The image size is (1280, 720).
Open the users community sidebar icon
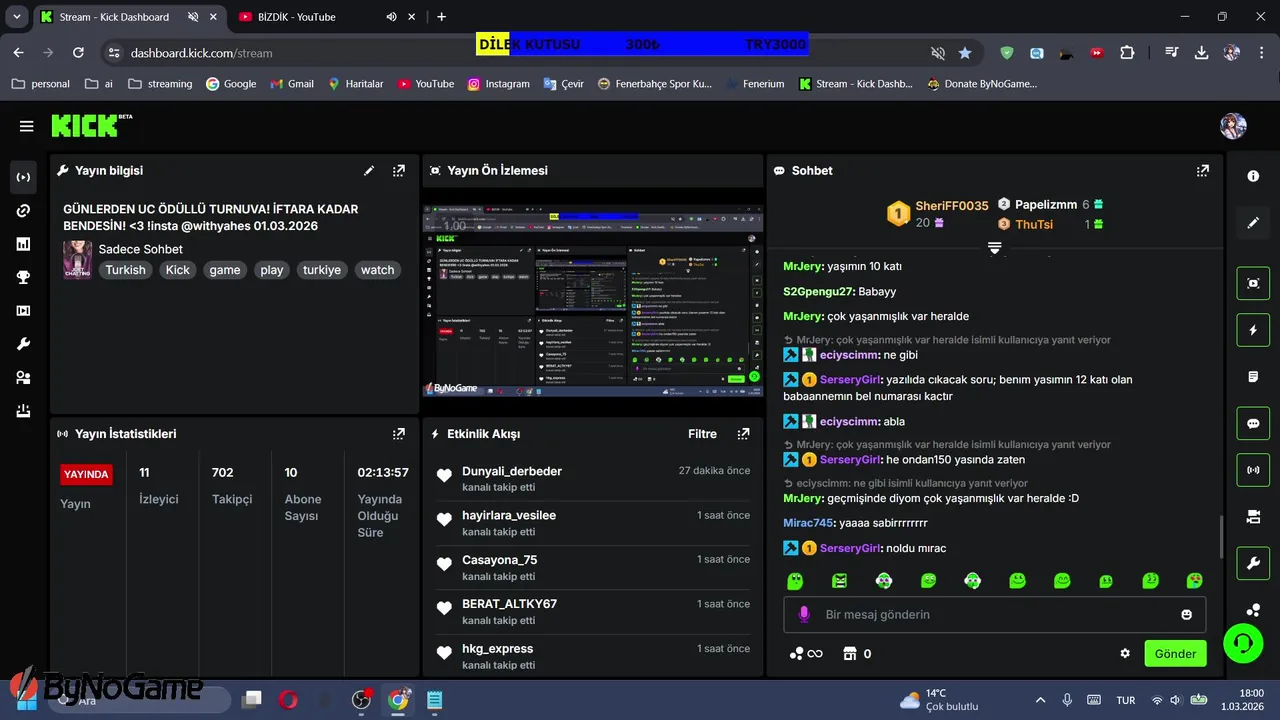[23, 378]
